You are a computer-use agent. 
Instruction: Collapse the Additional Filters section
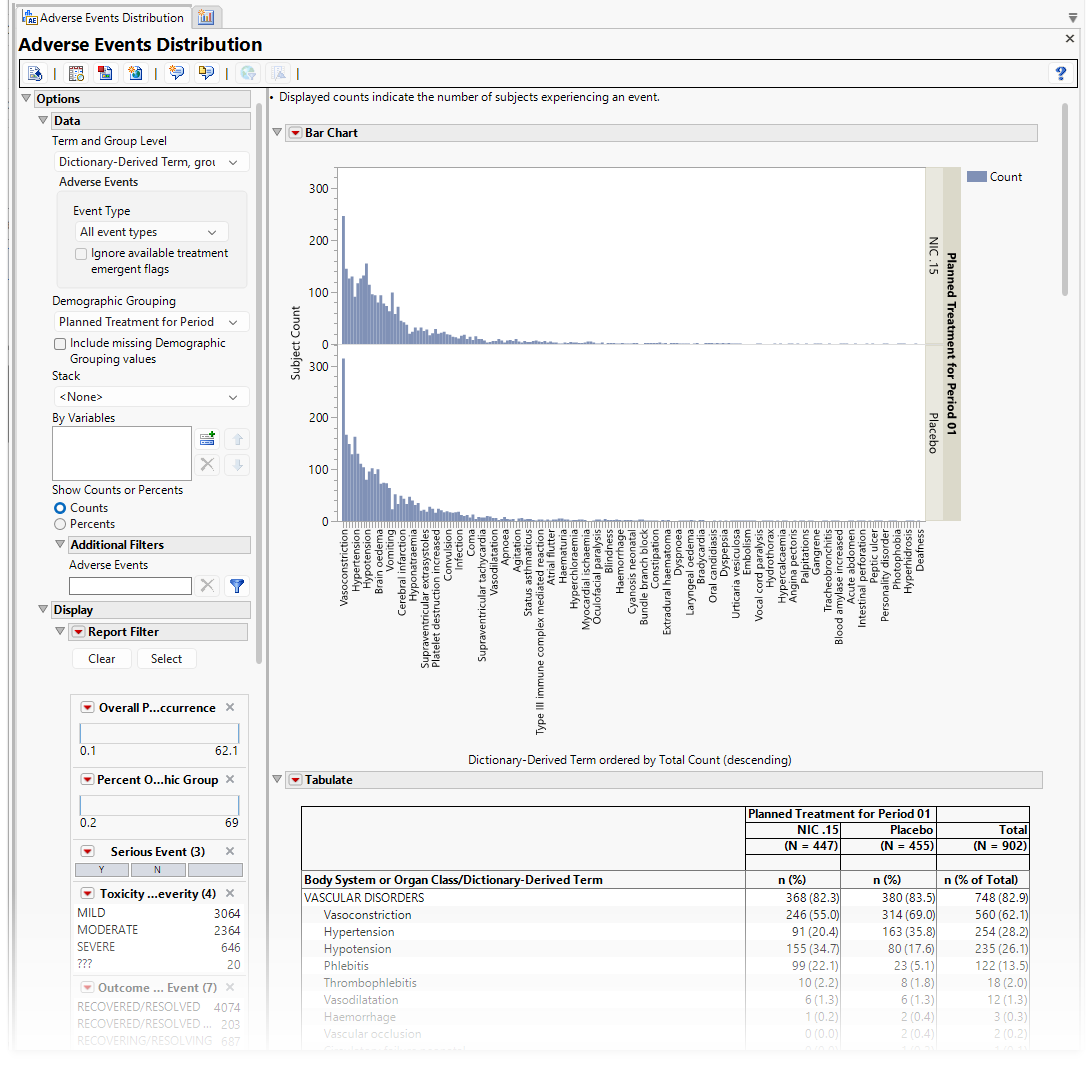(x=60, y=545)
